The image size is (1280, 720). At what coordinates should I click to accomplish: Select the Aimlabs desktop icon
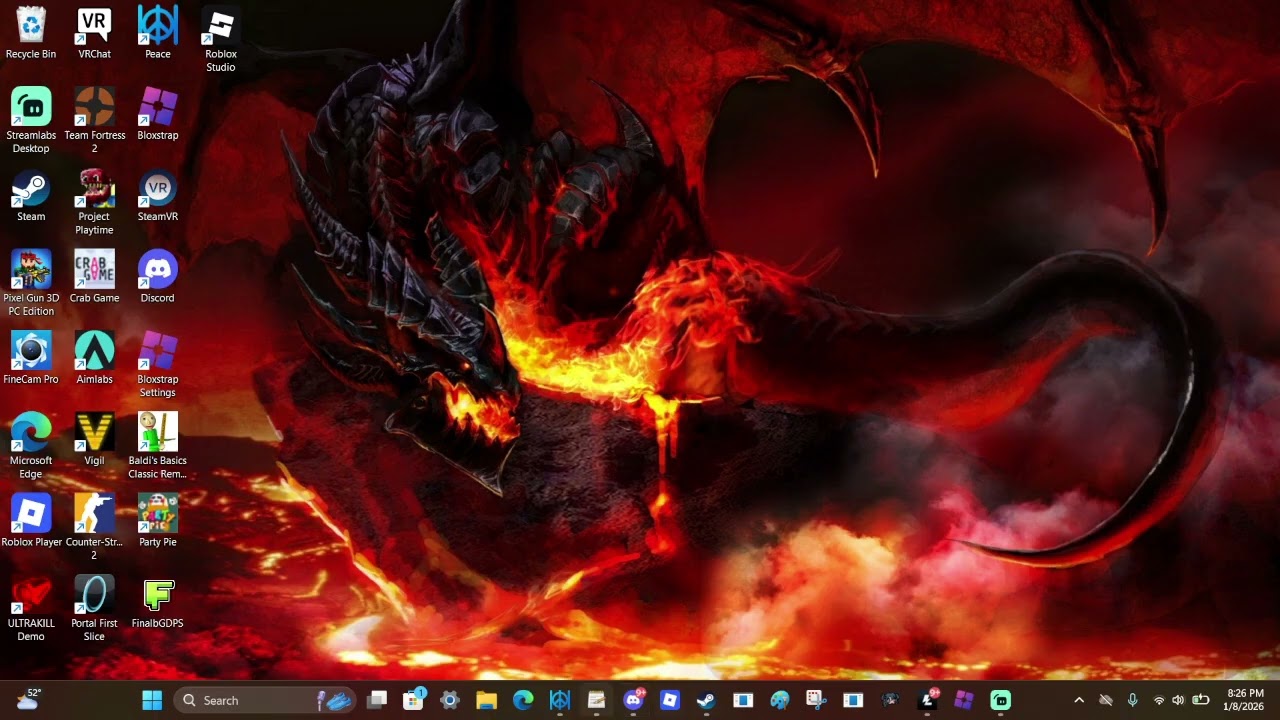click(x=94, y=358)
